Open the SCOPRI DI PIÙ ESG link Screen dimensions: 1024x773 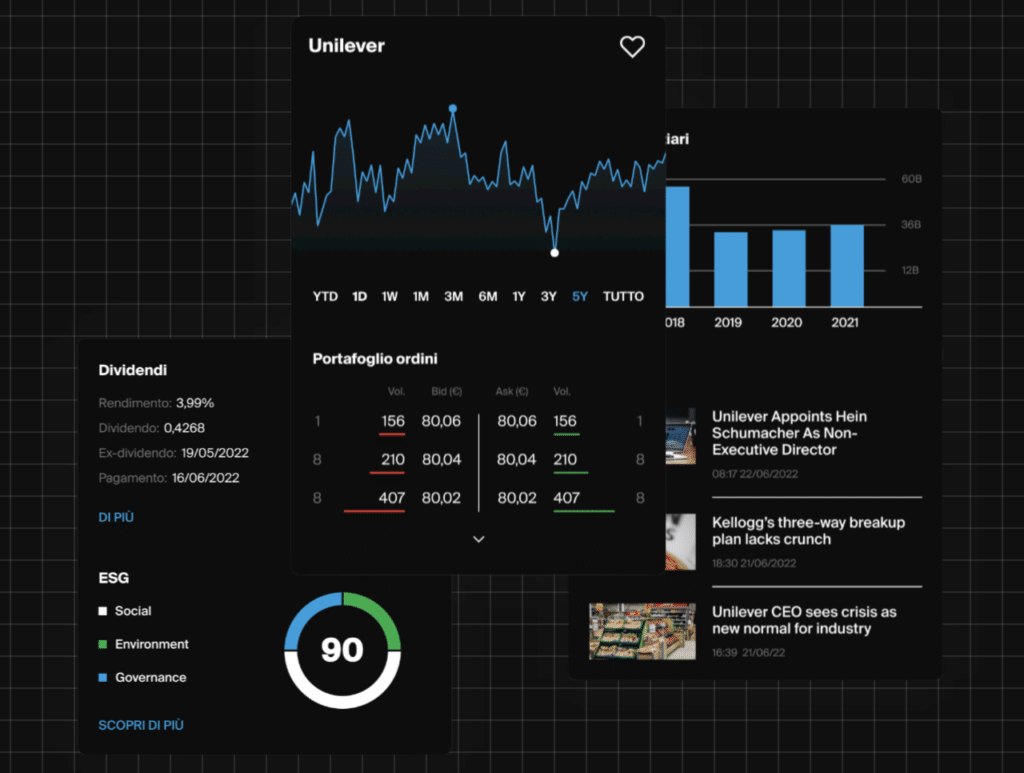[x=141, y=725]
